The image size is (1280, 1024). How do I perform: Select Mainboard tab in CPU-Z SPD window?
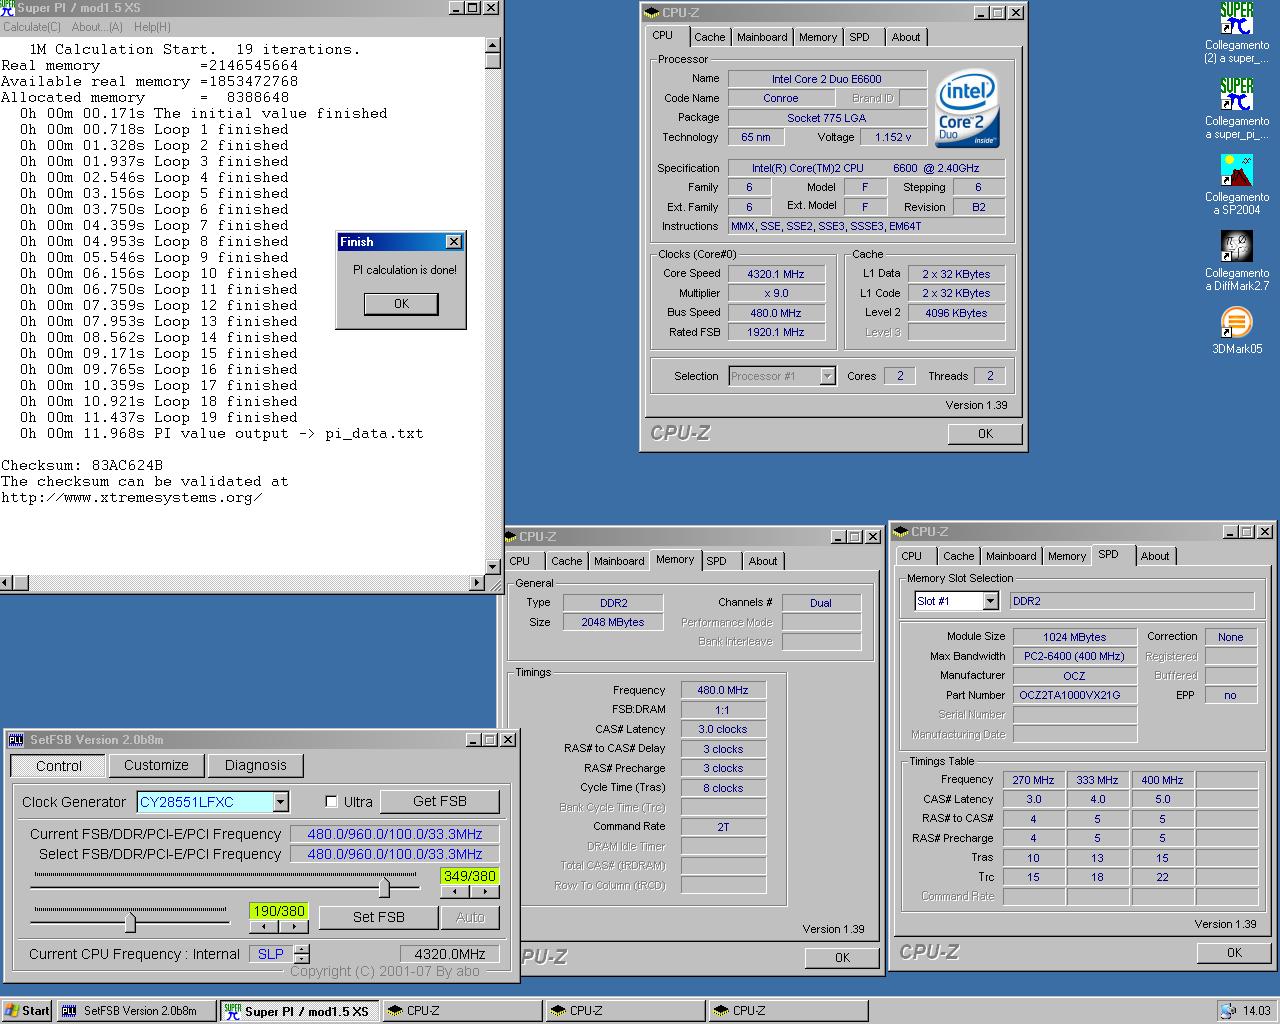pos(1011,556)
